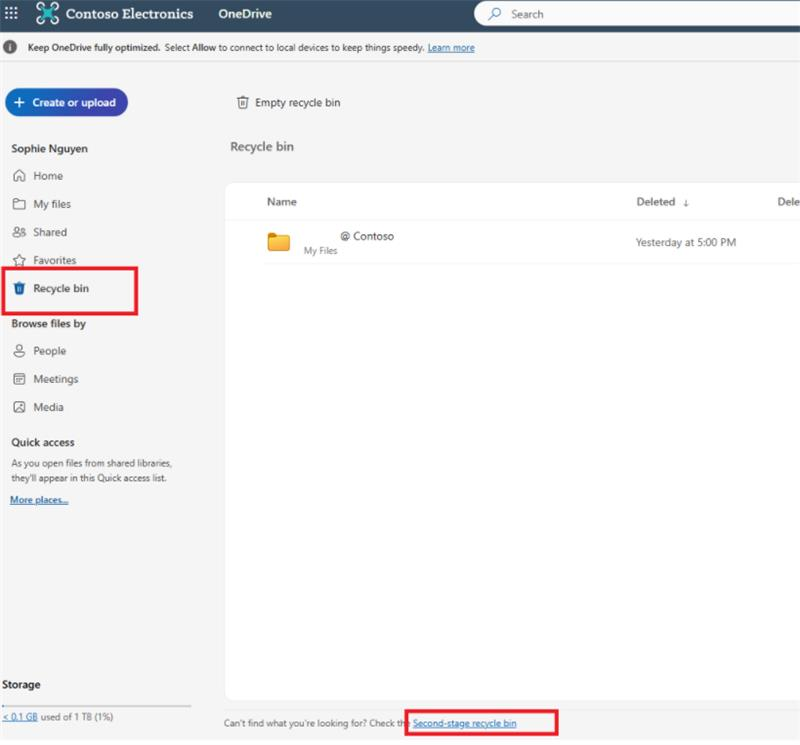Image resolution: width=800 pixels, height=745 pixels.
Task: Click the Search input field
Action: [x=637, y=14]
